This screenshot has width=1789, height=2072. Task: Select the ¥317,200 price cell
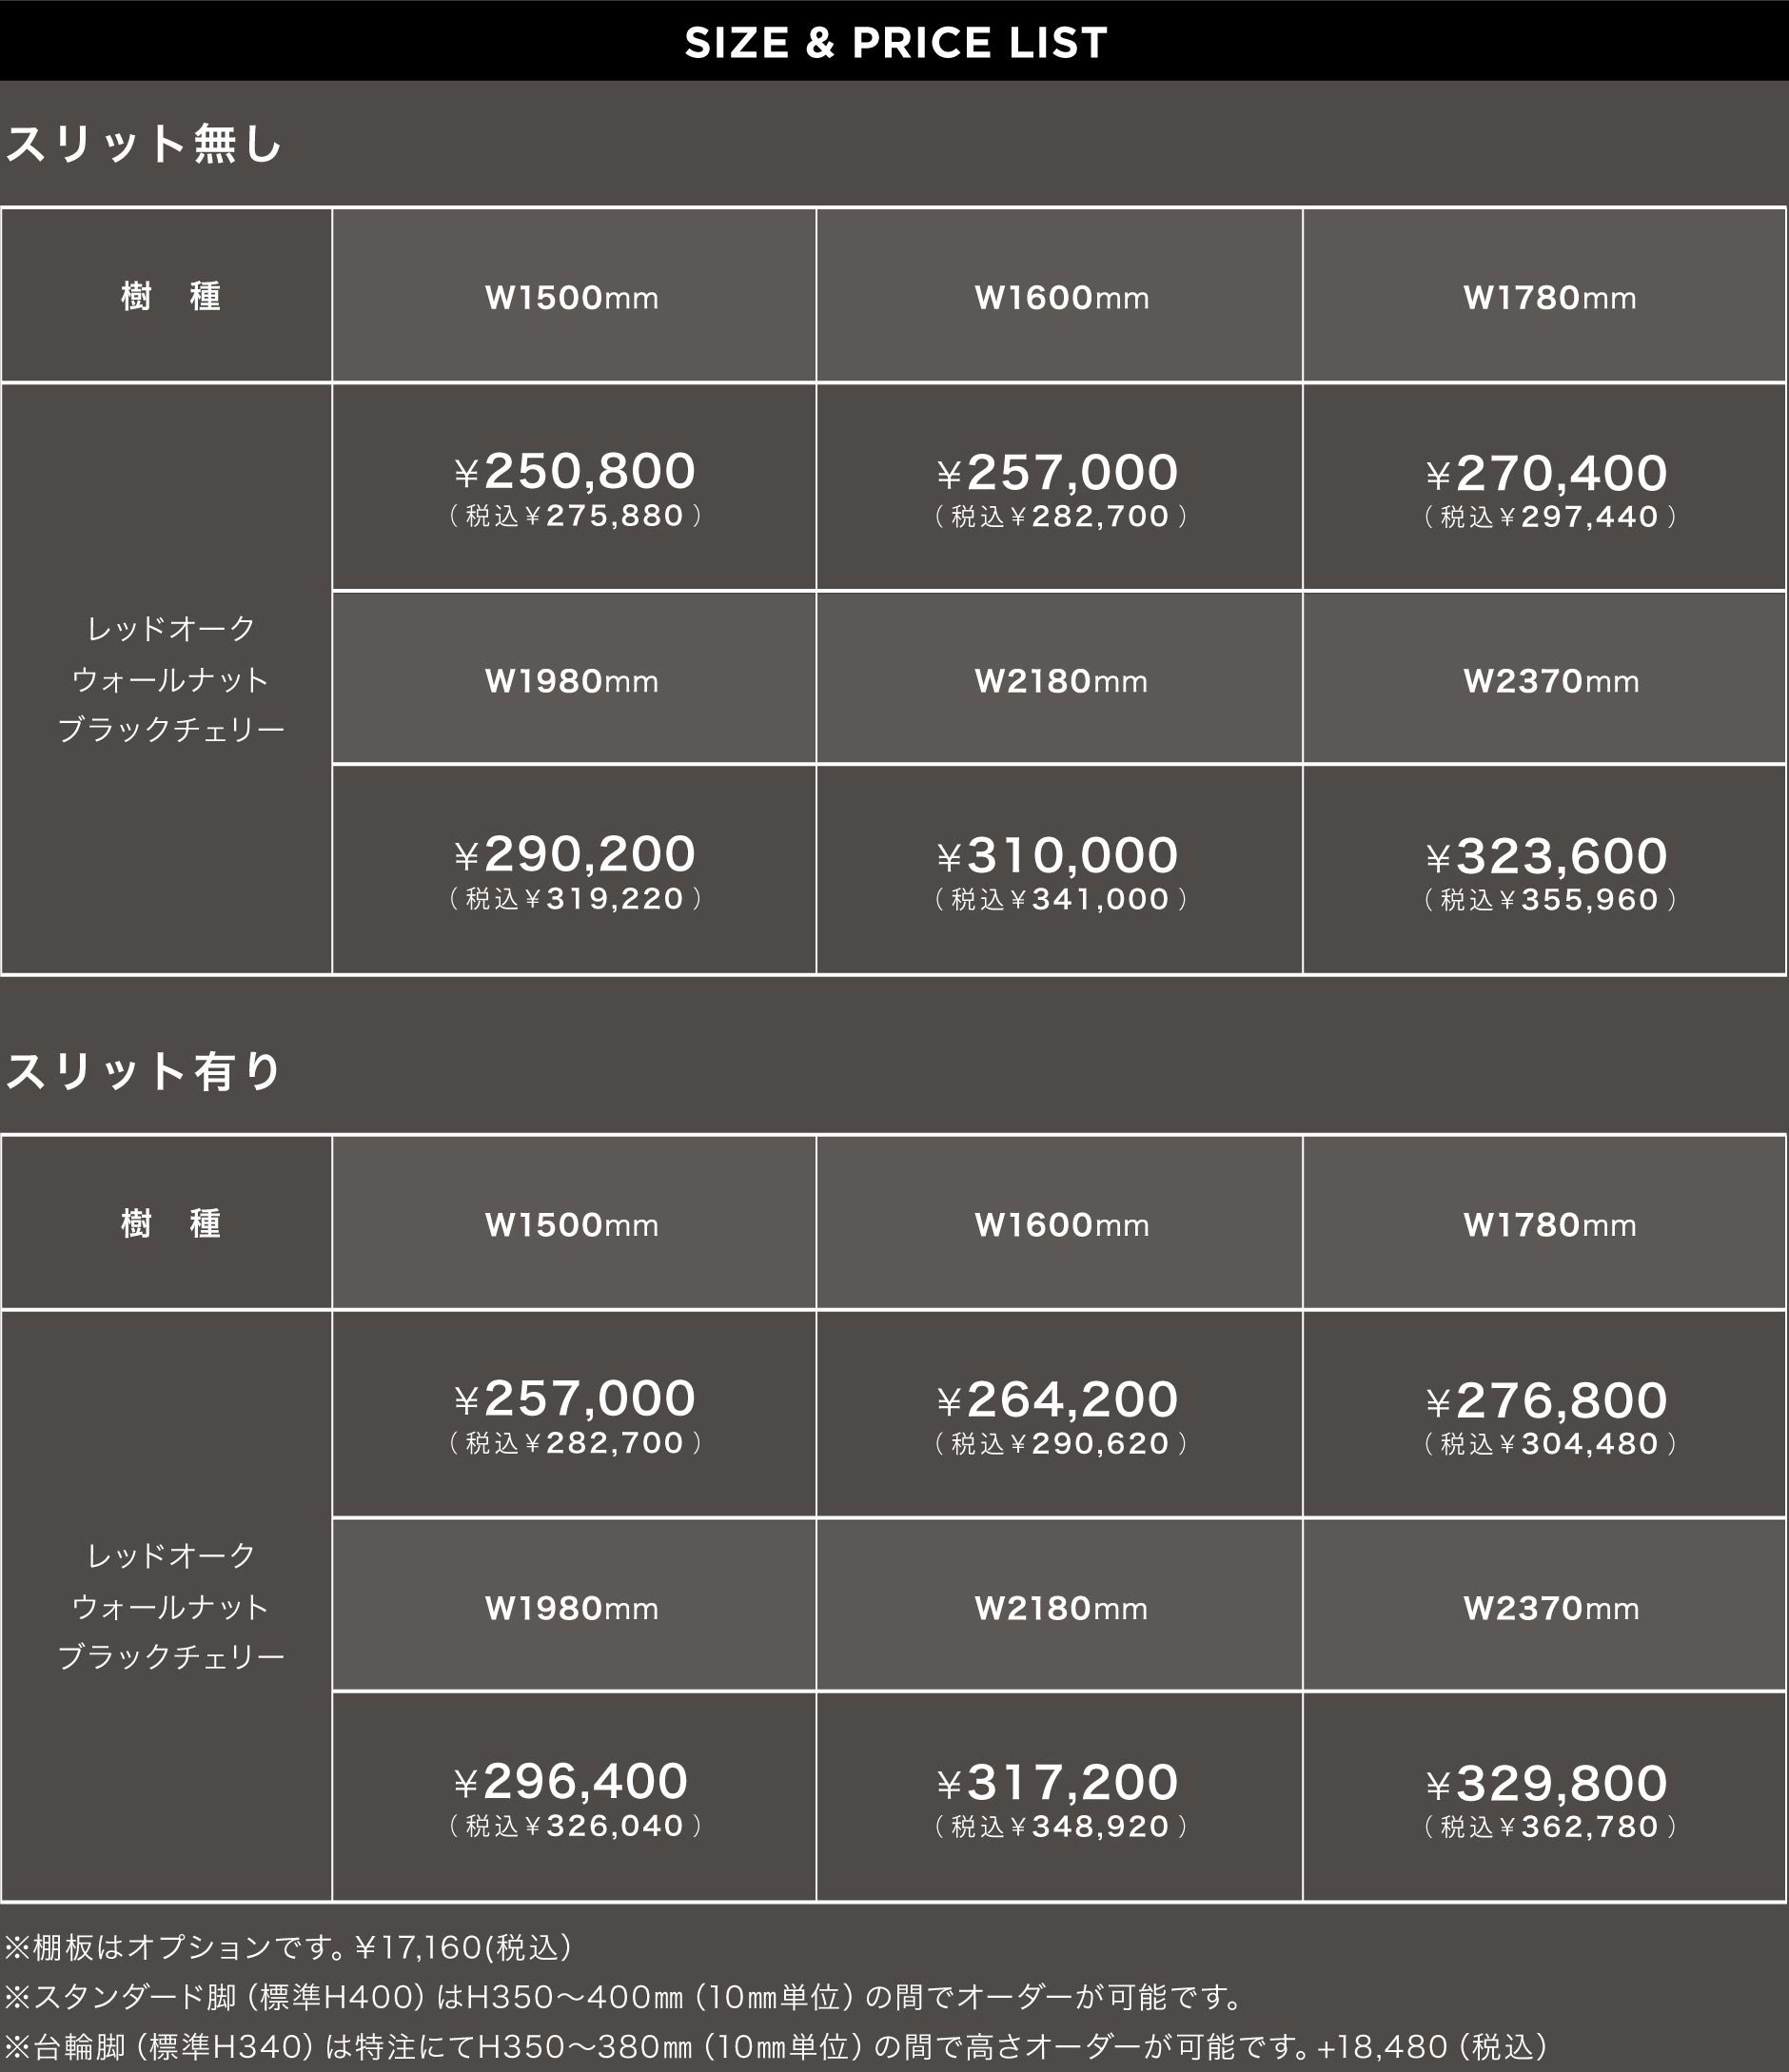tap(1059, 1797)
